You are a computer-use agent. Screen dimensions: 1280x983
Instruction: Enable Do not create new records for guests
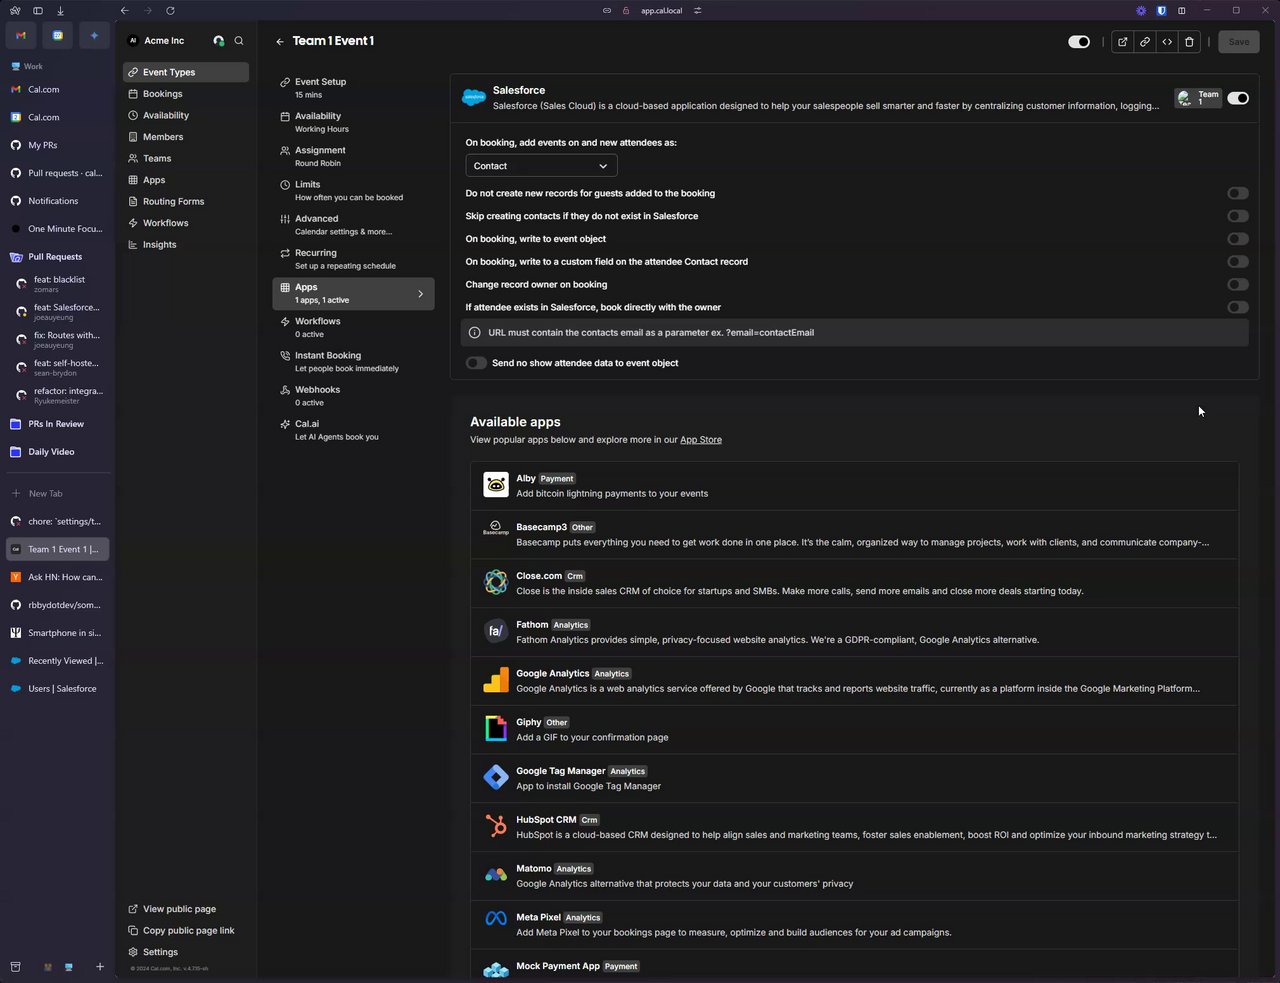1238,193
